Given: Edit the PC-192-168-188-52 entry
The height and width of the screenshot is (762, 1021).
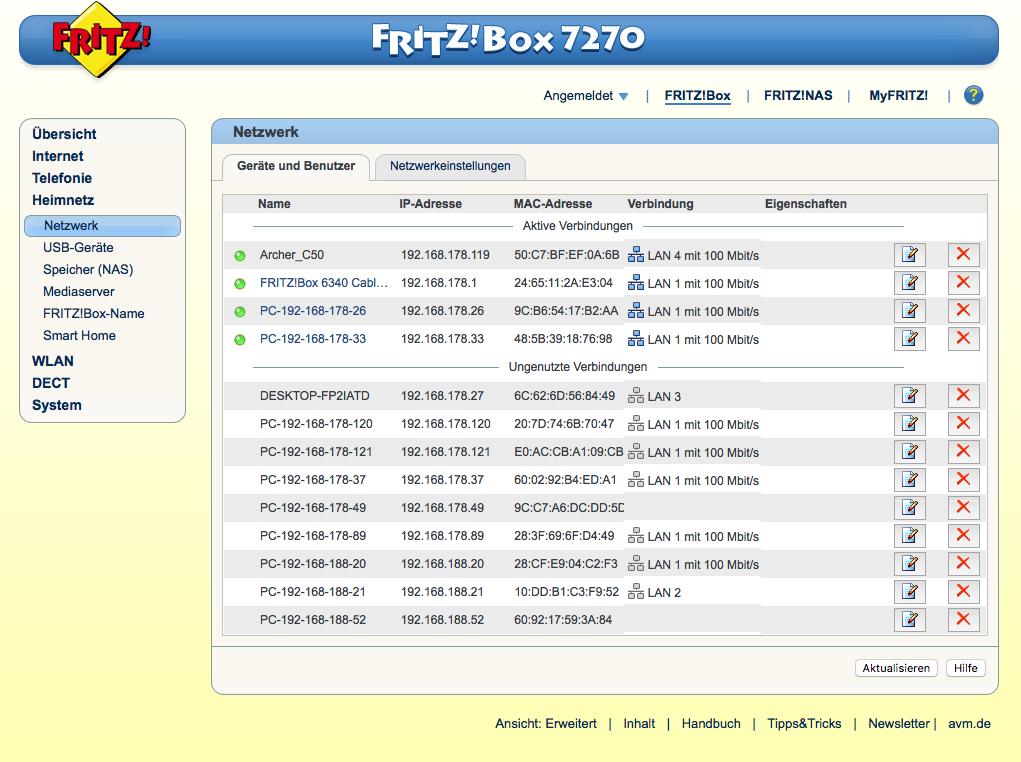Looking at the screenshot, I should 910,619.
